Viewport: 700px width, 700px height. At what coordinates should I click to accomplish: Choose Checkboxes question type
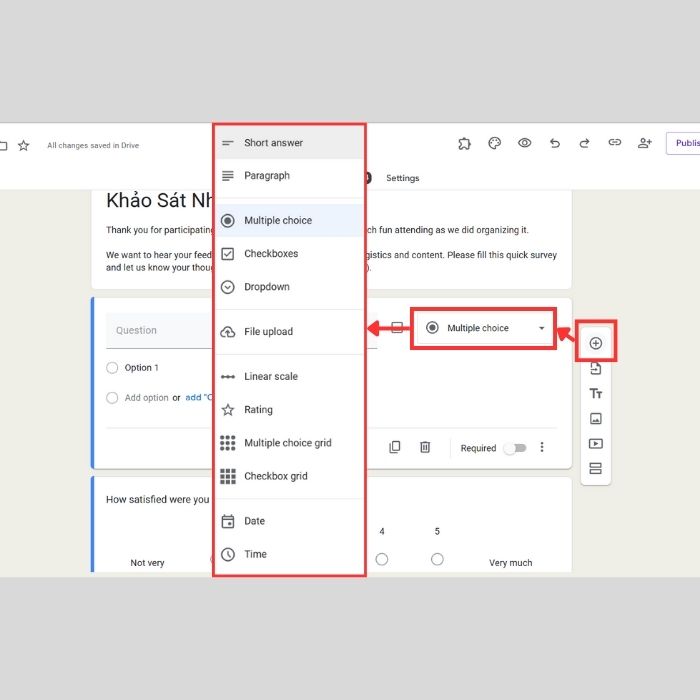(289, 254)
